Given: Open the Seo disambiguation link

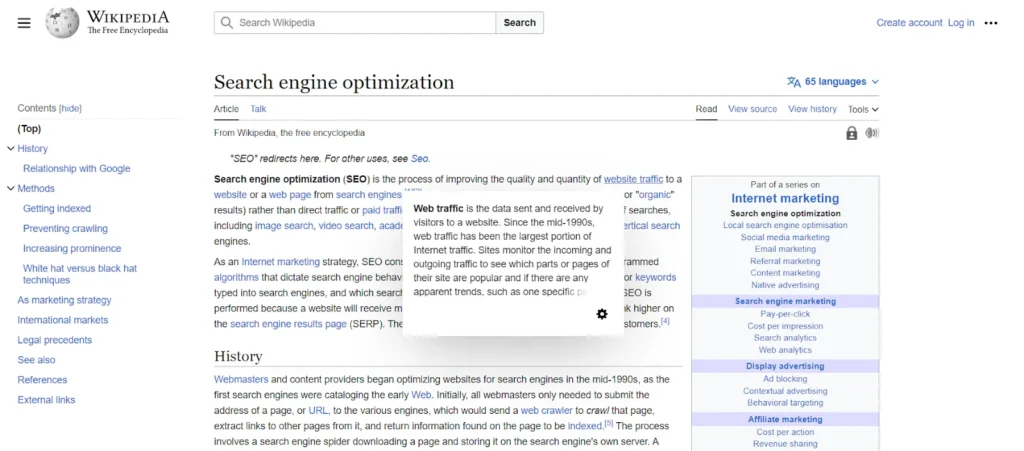Looking at the screenshot, I should [x=419, y=159].
